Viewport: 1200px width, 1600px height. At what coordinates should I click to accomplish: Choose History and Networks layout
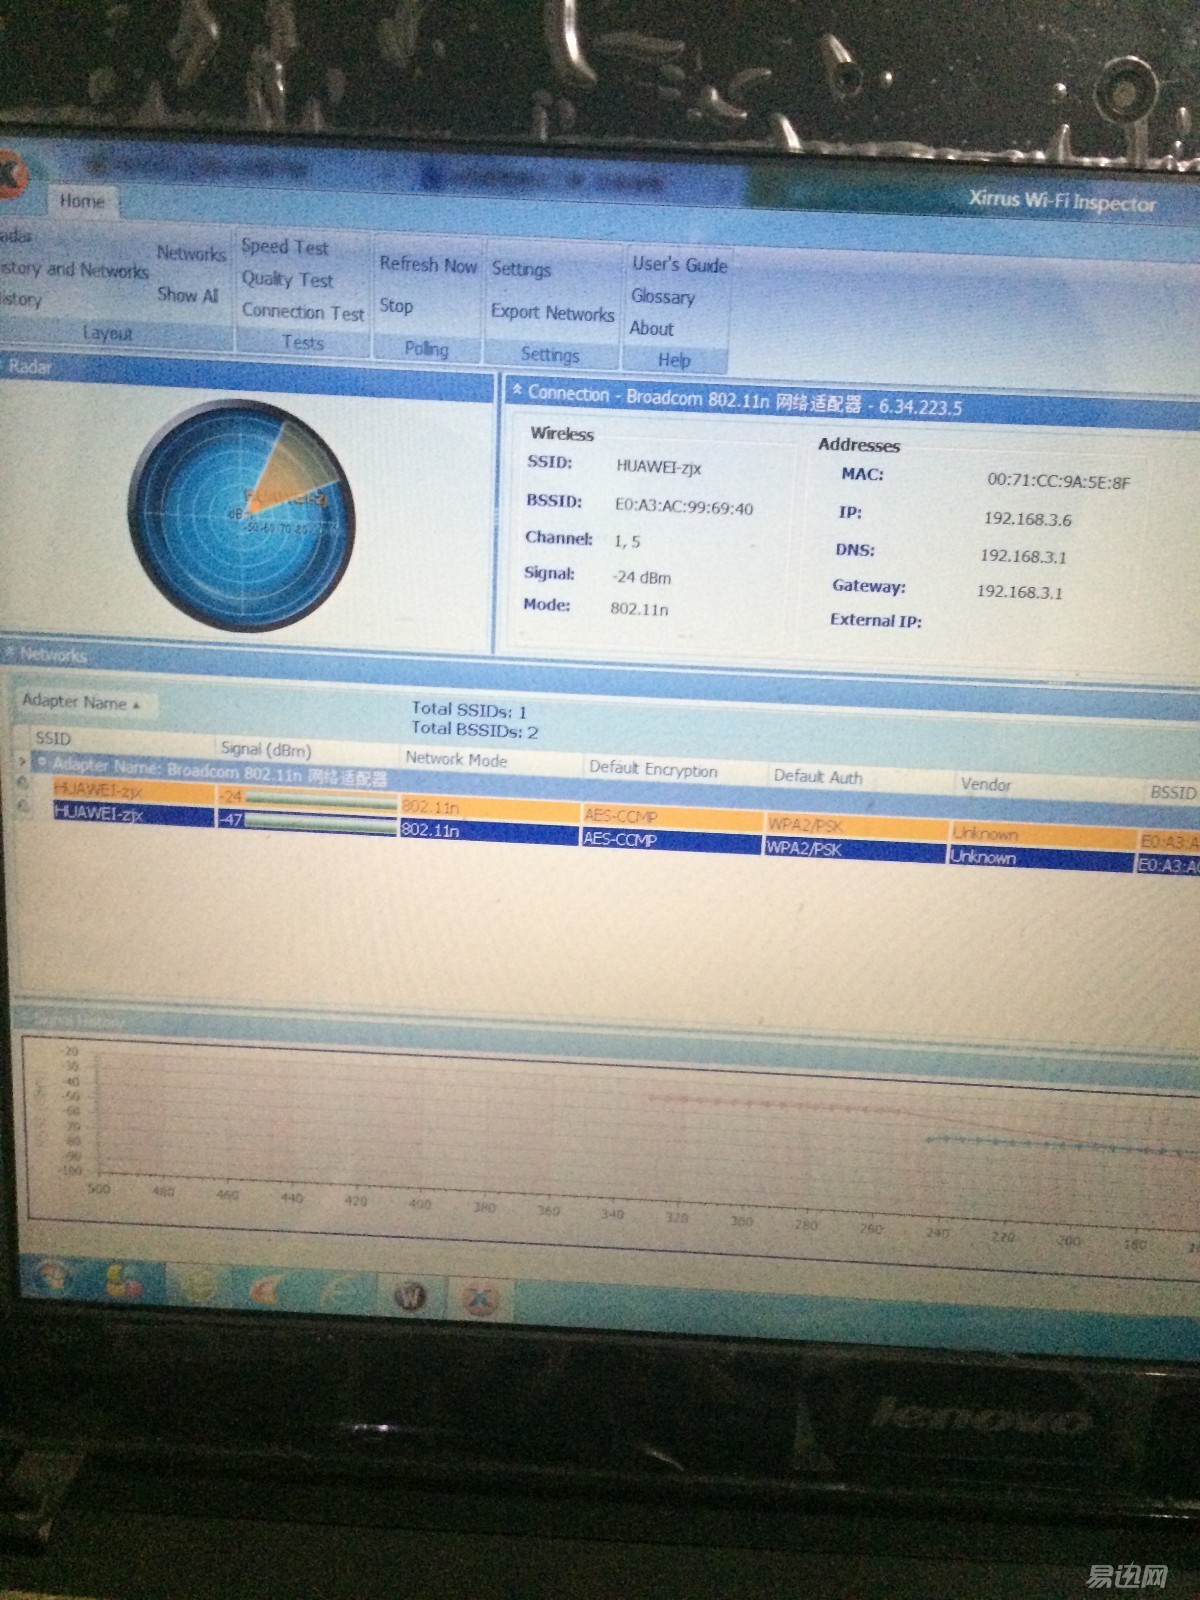74,270
